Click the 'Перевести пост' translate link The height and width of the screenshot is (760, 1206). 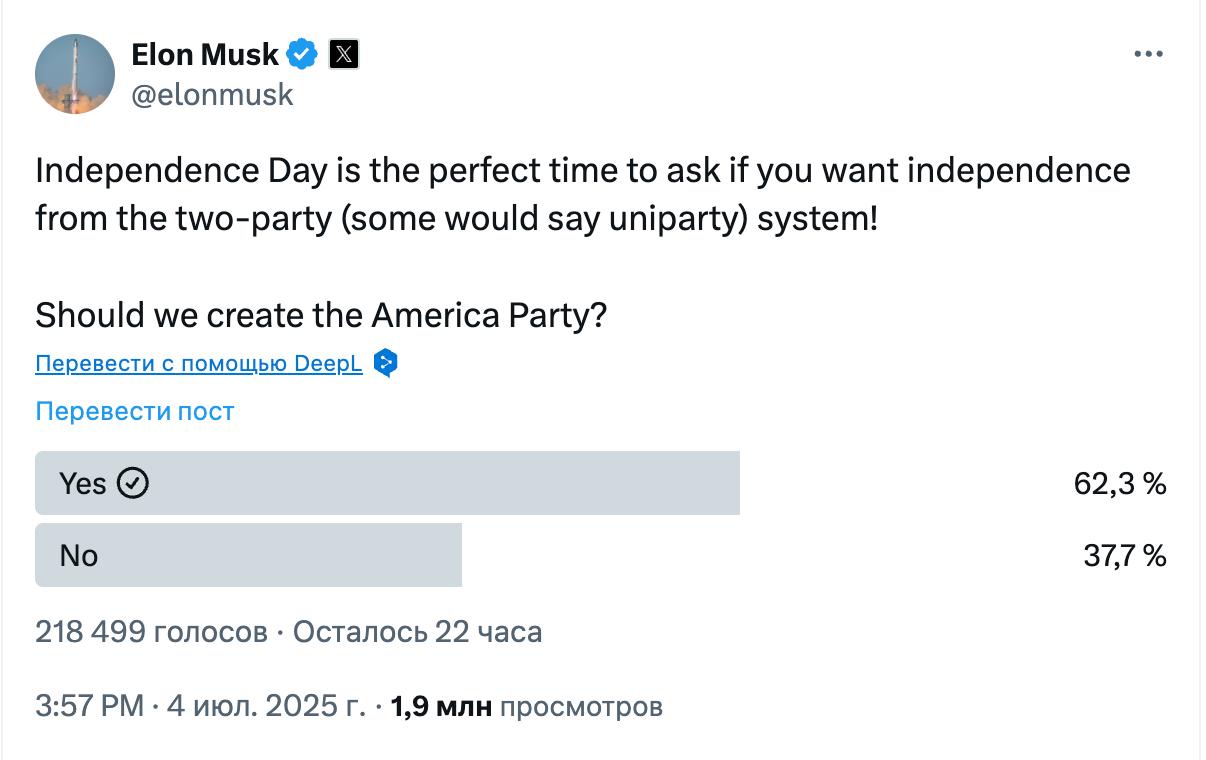coord(135,411)
